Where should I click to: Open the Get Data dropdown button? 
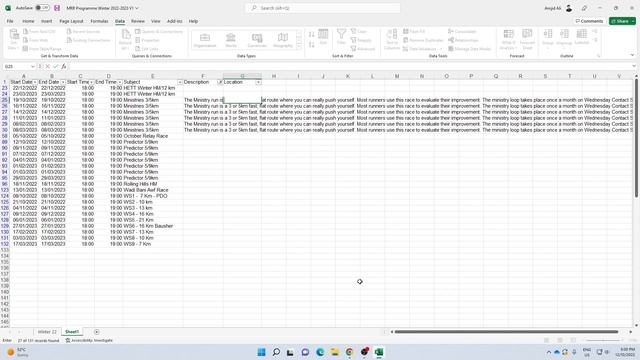click(14, 40)
